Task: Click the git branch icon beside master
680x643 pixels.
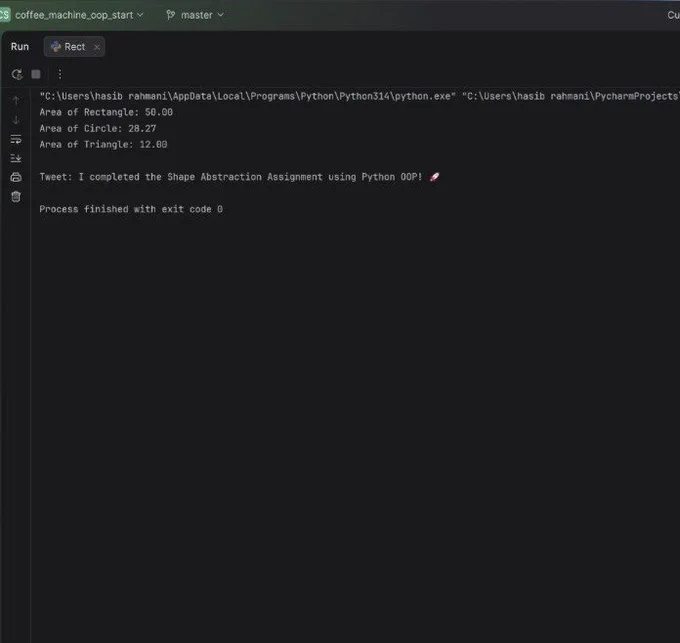Action: coord(170,15)
